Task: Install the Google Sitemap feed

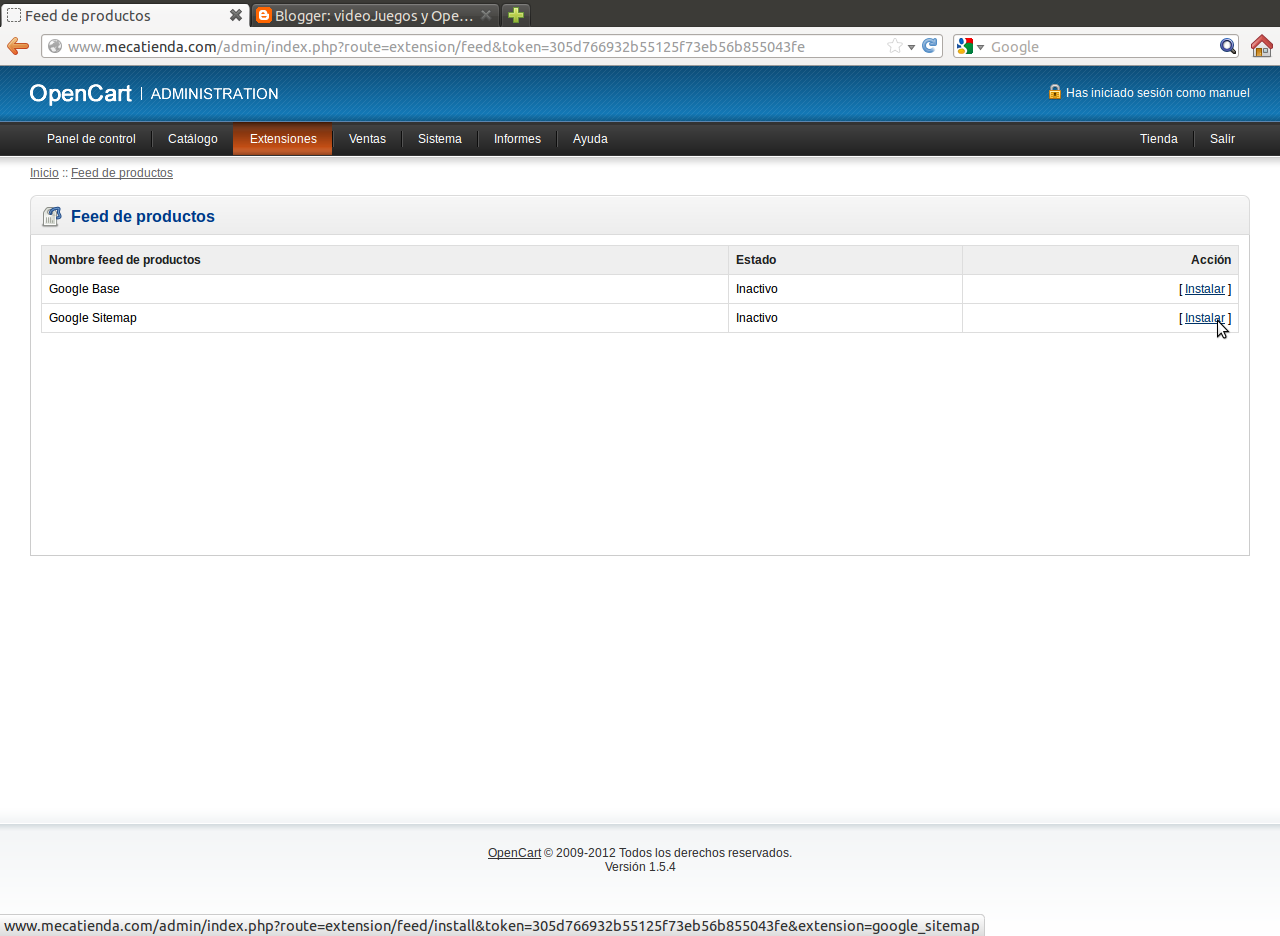Action: point(1205,318)
